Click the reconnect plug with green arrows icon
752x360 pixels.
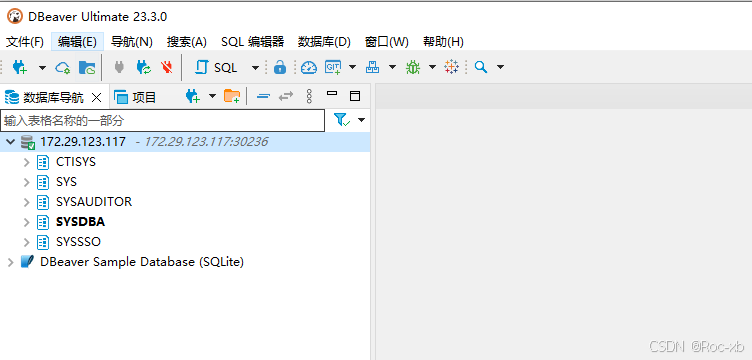[x=143, y=67]
